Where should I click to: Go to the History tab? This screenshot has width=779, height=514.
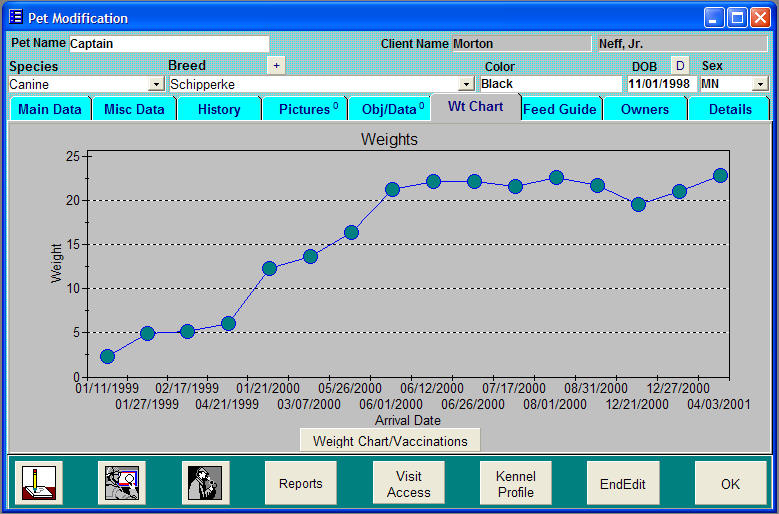coord(218,109)
